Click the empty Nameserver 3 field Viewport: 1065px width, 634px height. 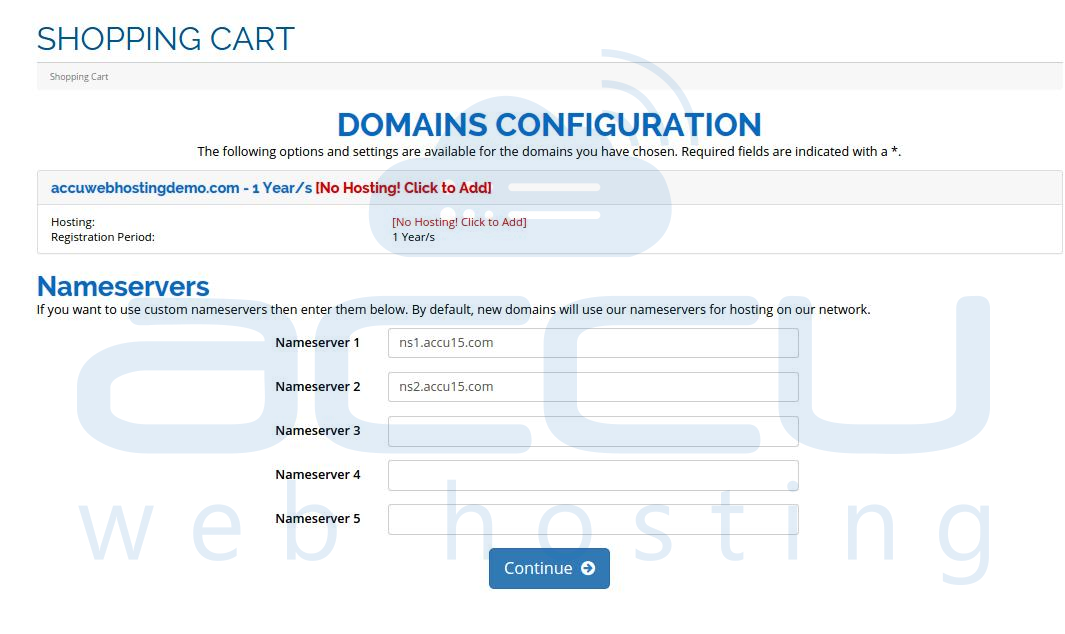tap(593, 431)
